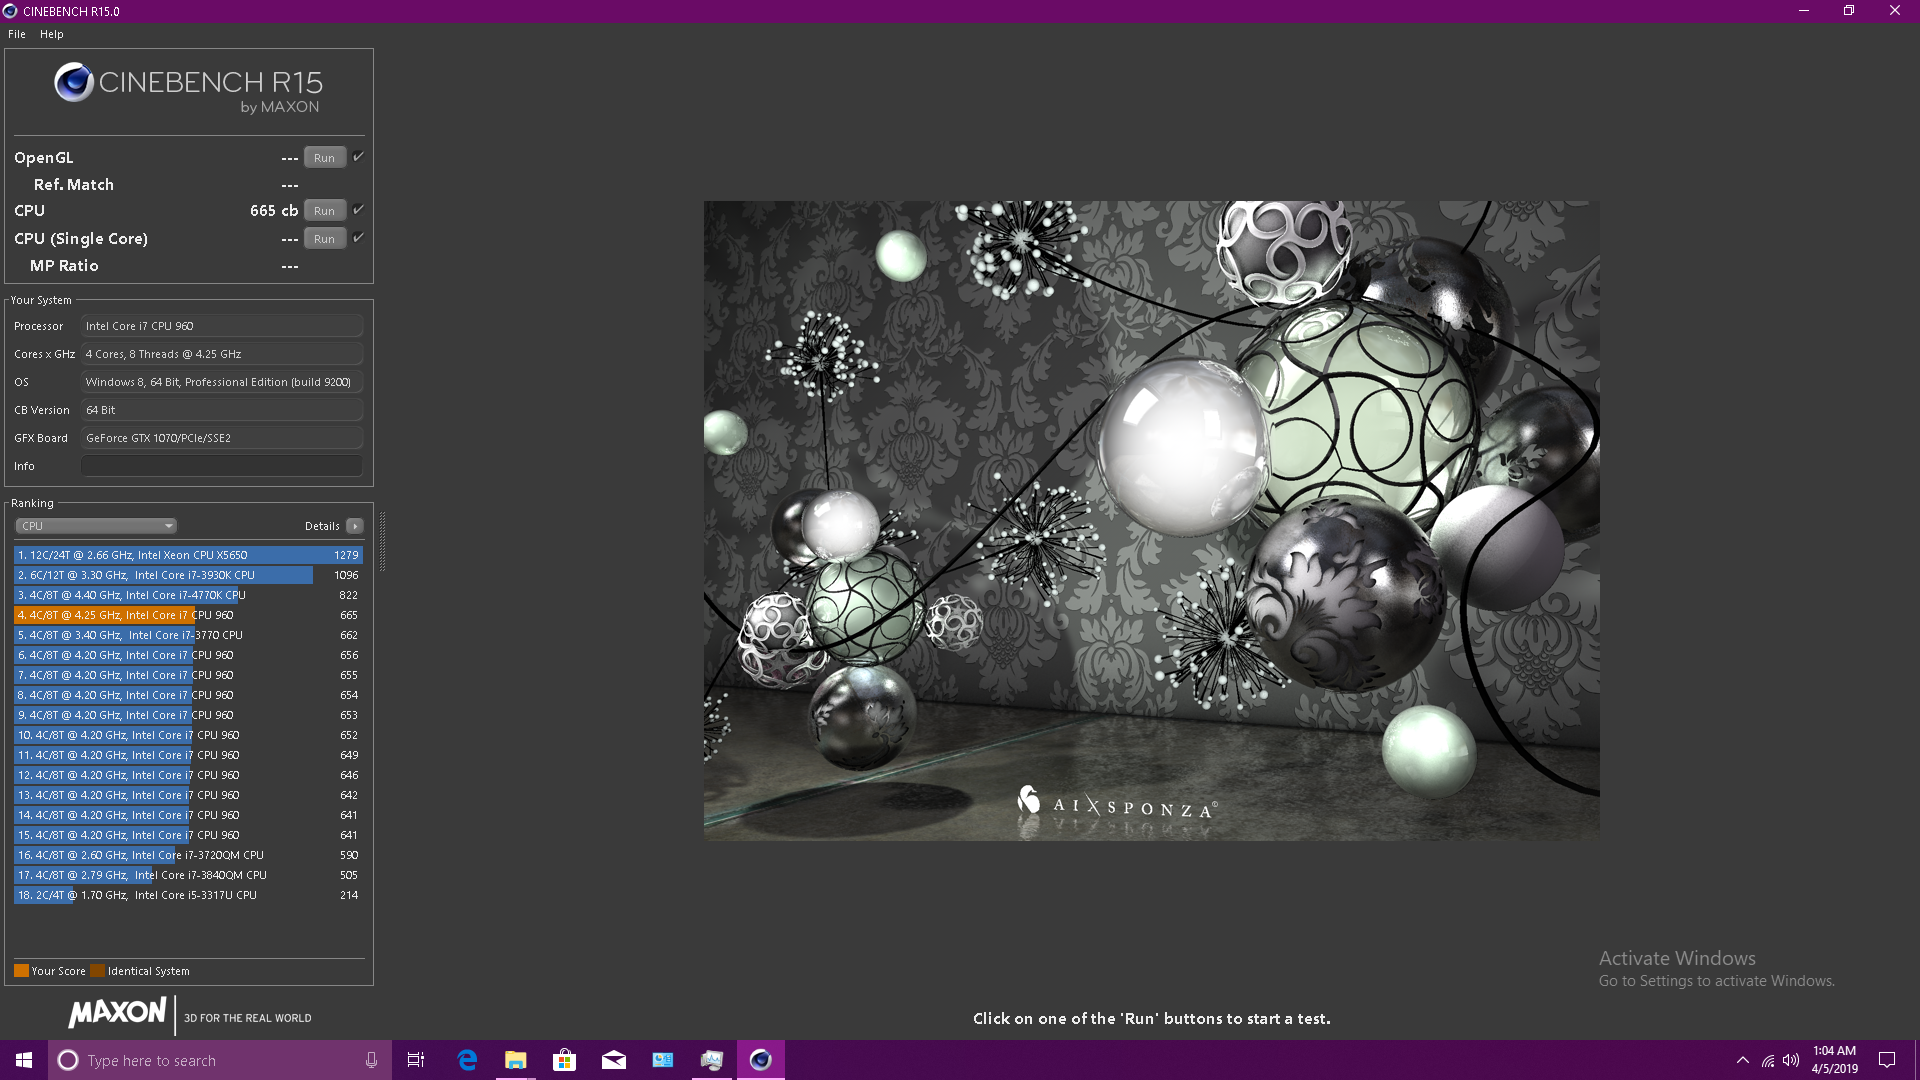Screen dimensions: 1920x1080
Task: Open the Help menu
Action: pyautogui.click(x=52, y=34)
